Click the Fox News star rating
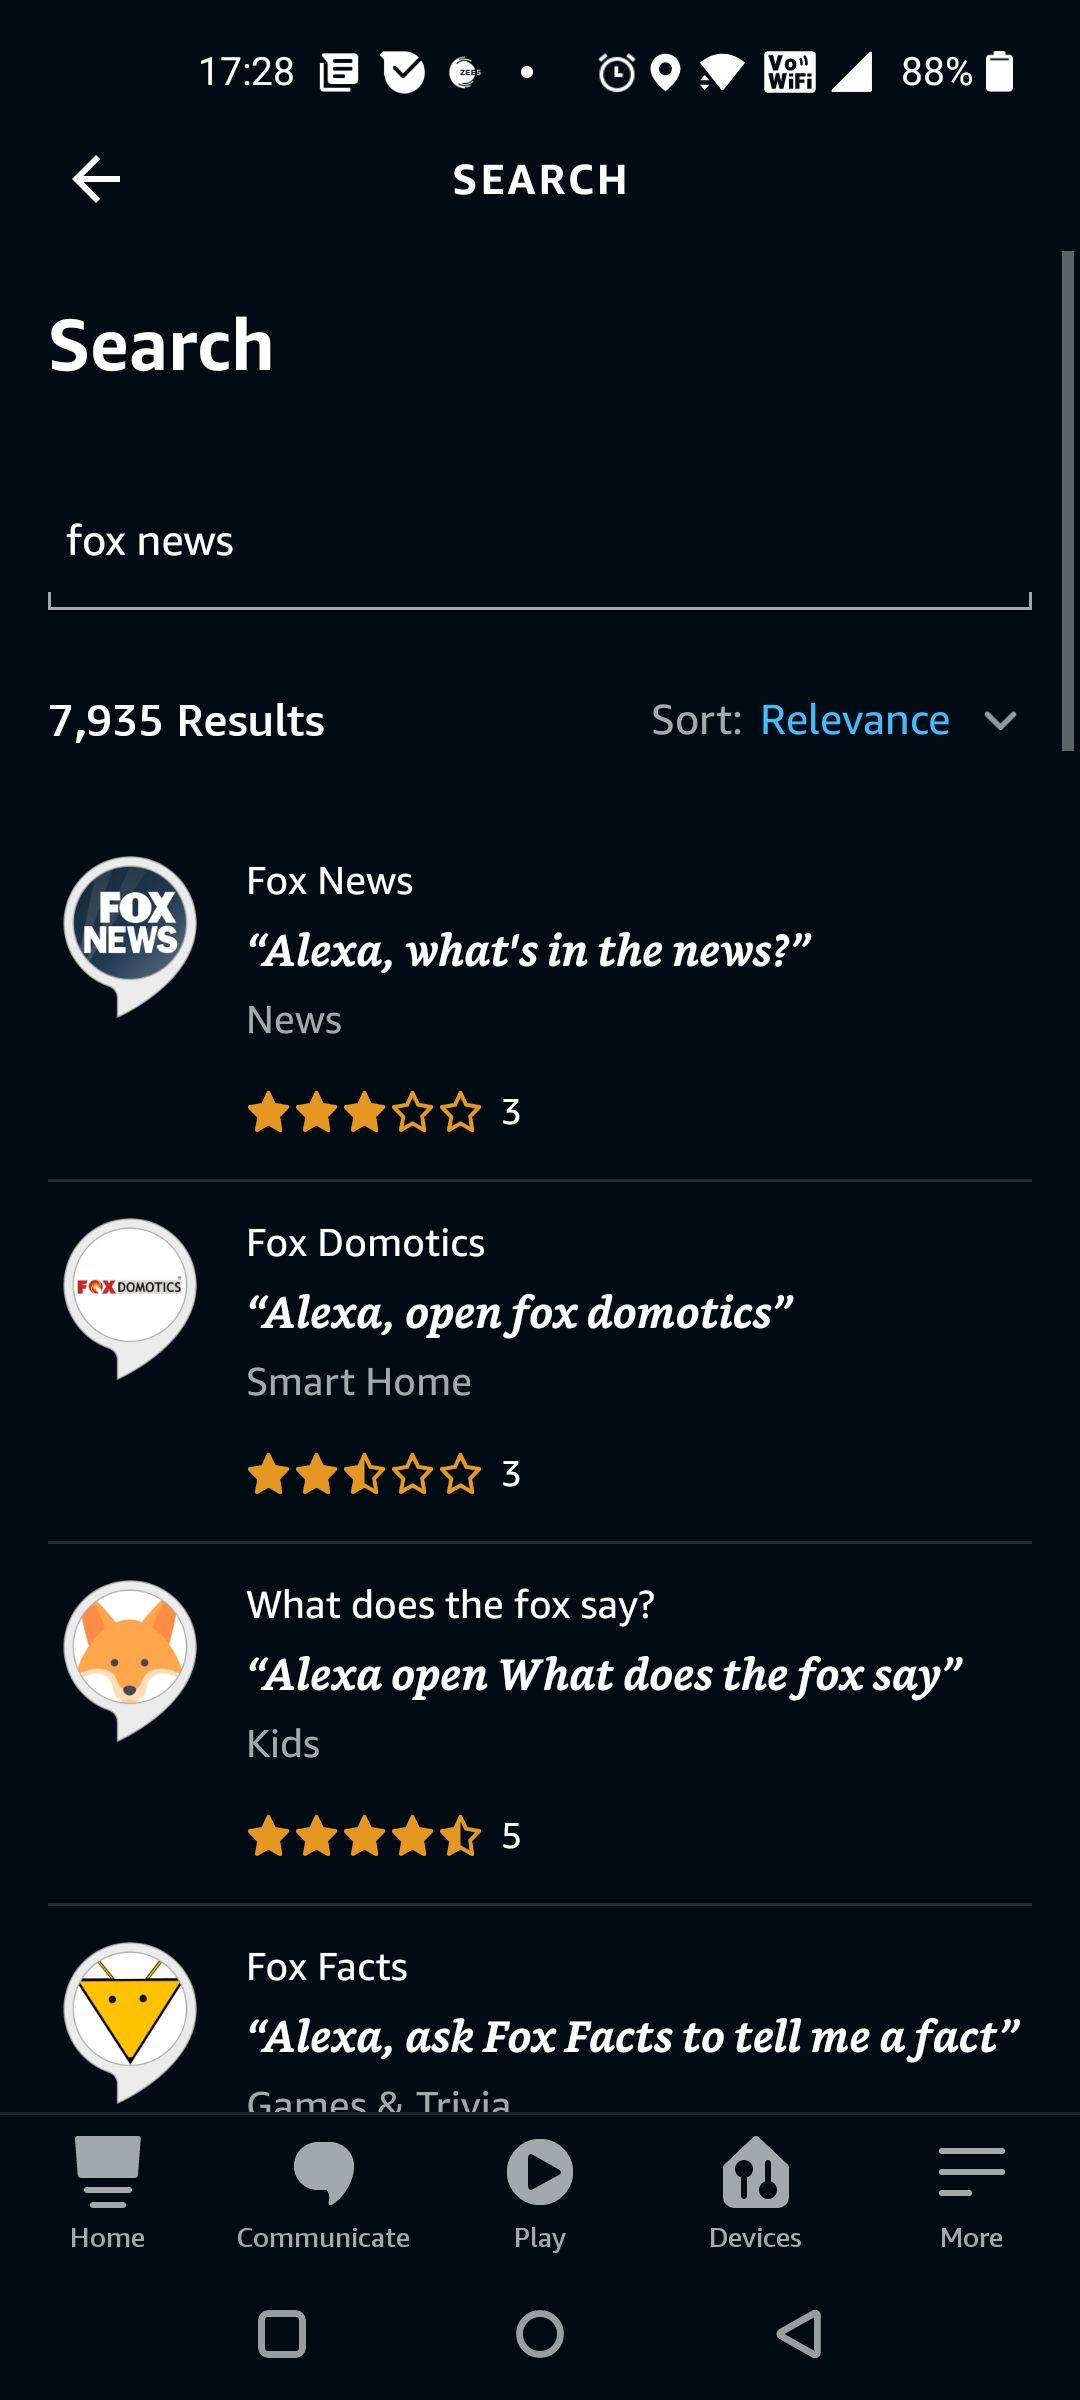 click(365, 1113)
